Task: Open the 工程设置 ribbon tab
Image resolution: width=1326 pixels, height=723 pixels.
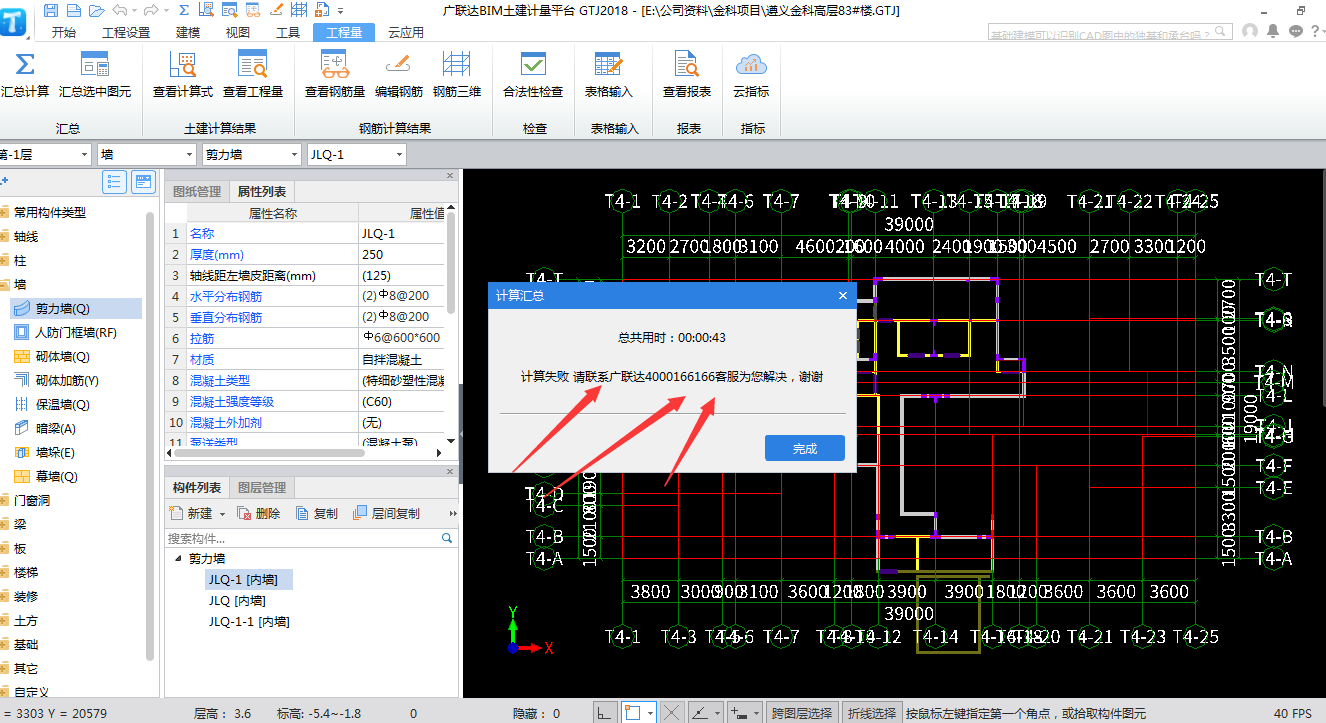Action: [x=126, y=32]
